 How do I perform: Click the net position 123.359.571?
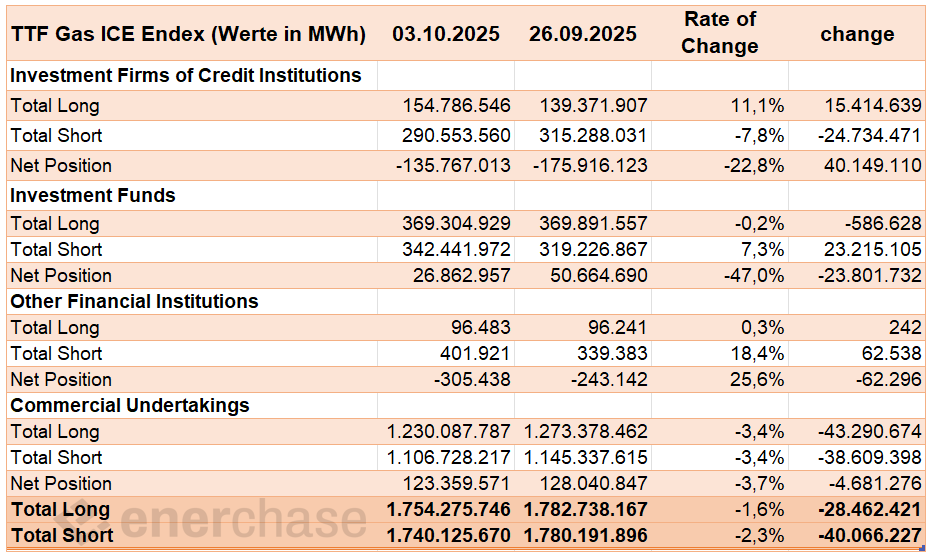[x=456, y=483]
